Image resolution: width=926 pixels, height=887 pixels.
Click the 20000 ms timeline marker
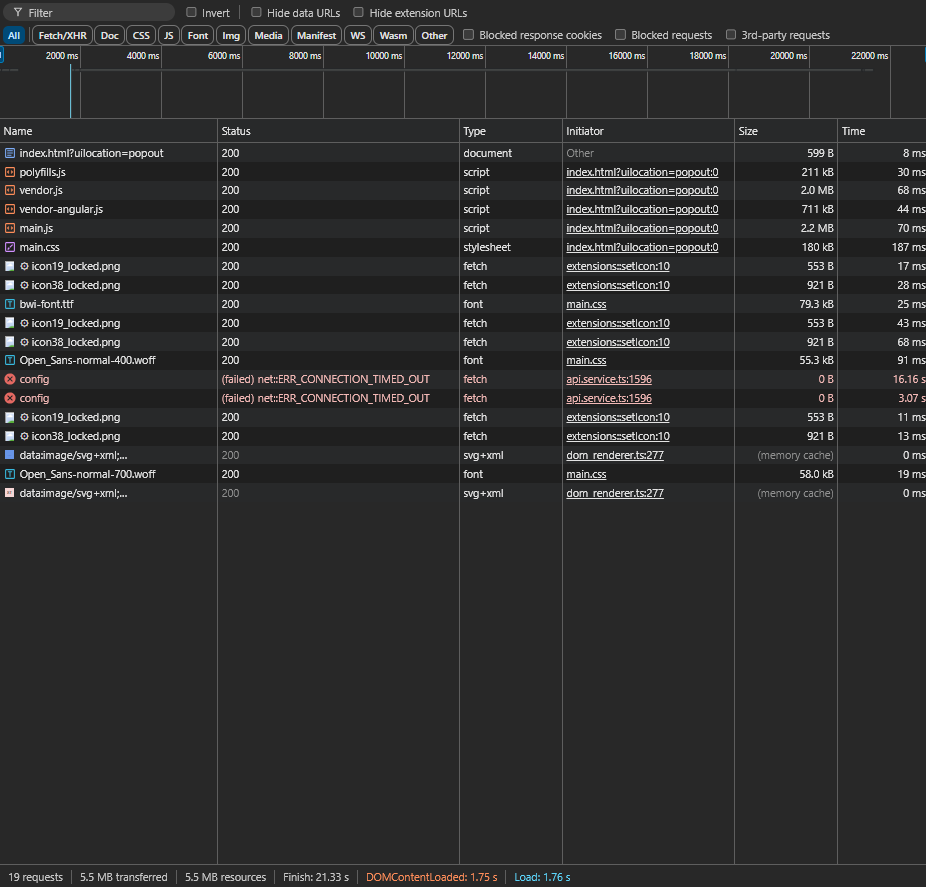788,56
